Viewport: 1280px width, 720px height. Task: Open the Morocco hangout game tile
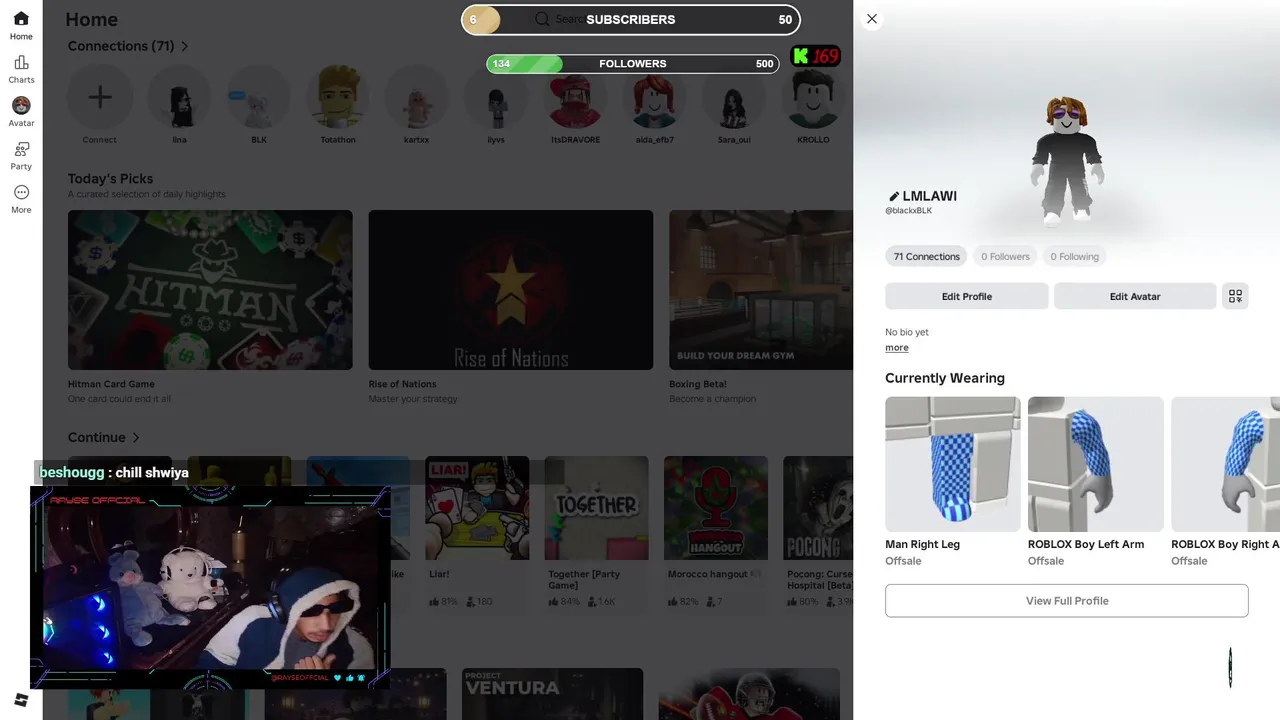click(x=716, y=508)
